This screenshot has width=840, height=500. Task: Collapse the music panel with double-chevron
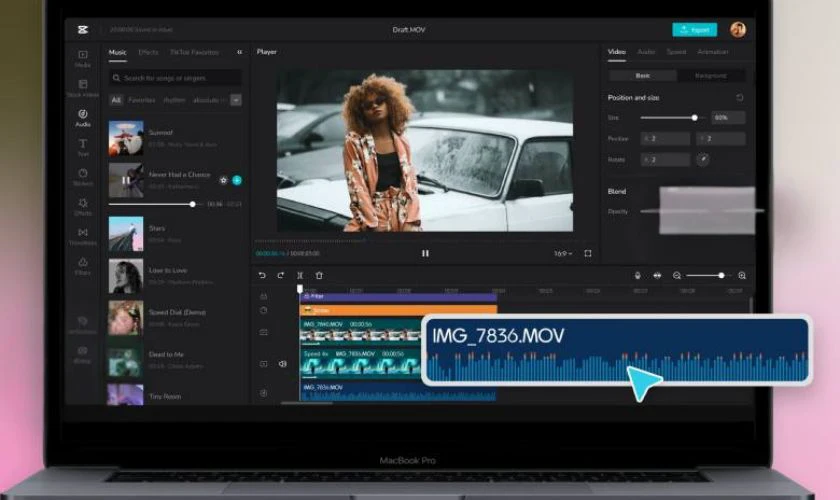pos(239,52)
